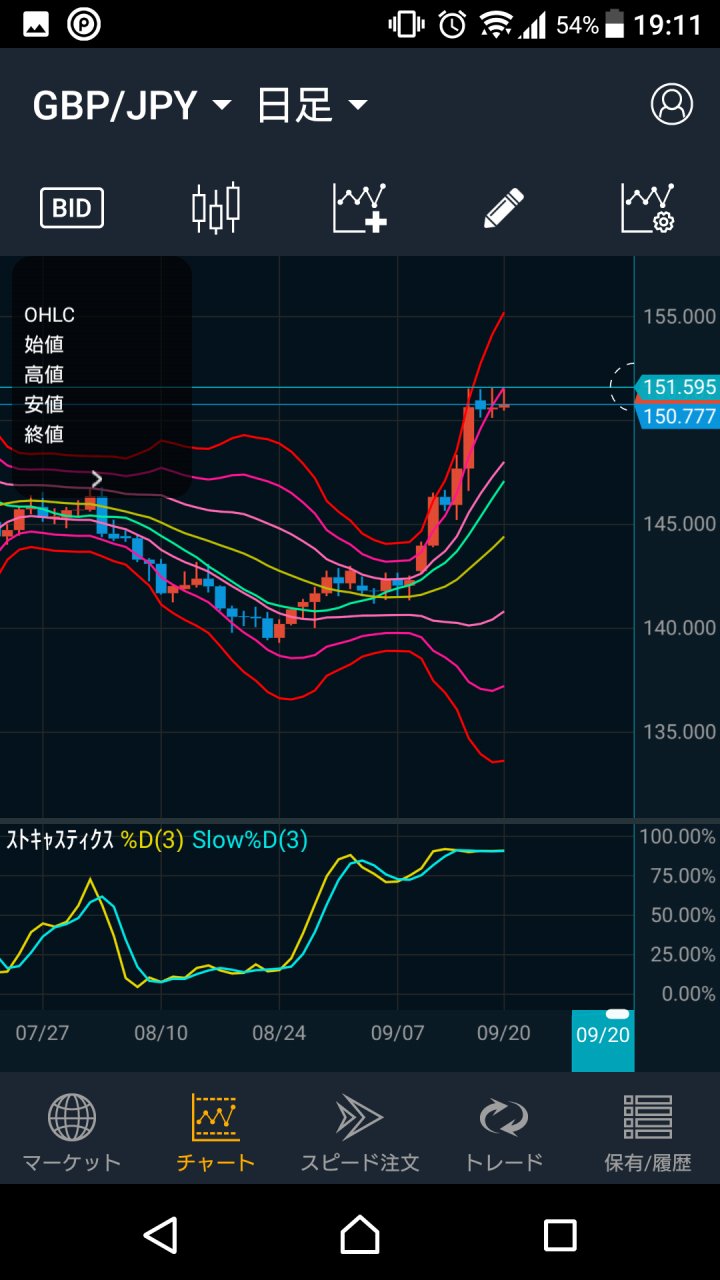Tap Android back navigation button
The height and width of the screenshot is (1280, 720).
pos(160,1235)
